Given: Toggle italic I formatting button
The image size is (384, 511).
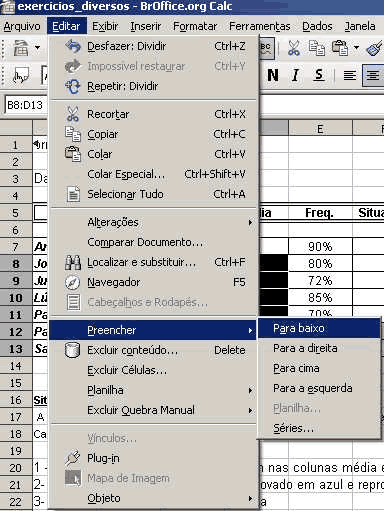Looking at the screenshot, I should (295, 75).
